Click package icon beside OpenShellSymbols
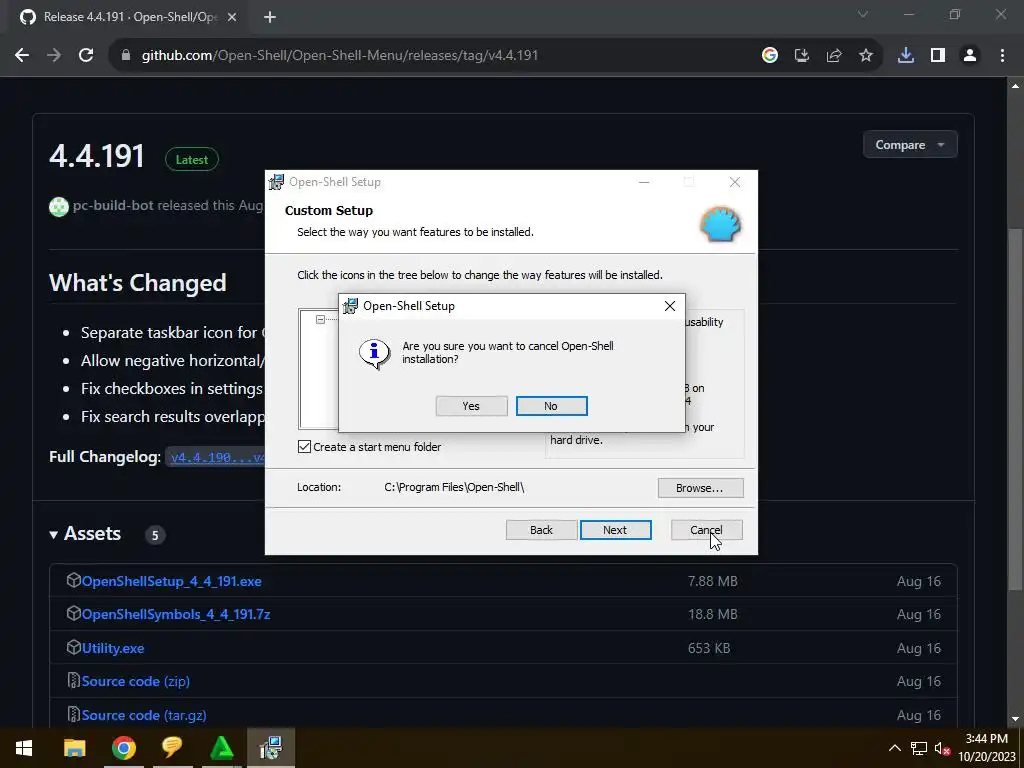The image size is (1024, 768). [x=73, y=614]
